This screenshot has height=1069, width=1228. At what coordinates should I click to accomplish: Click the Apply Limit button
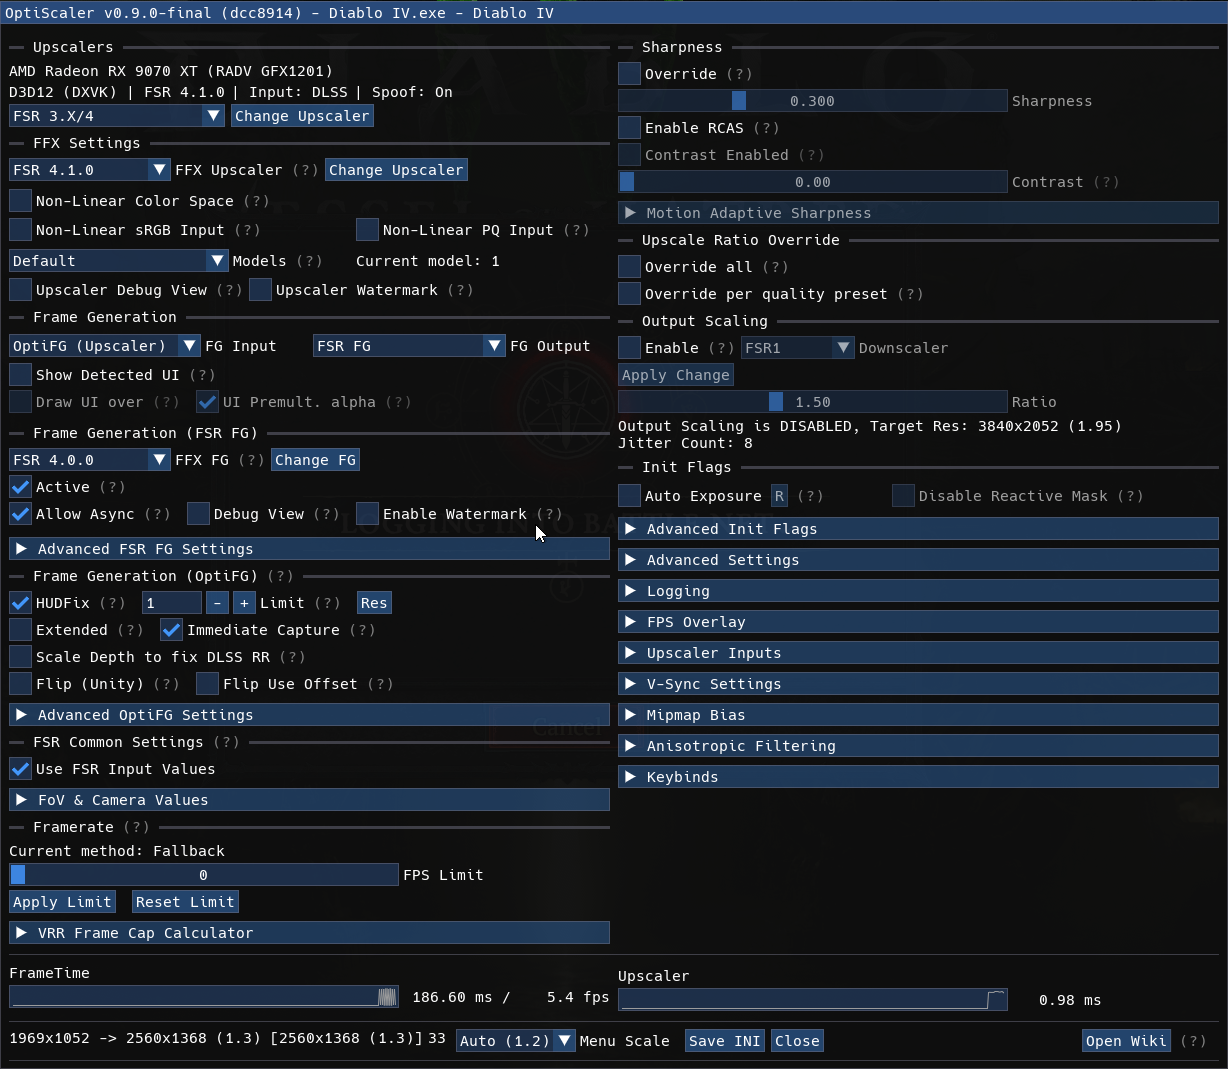pos(62,902)
